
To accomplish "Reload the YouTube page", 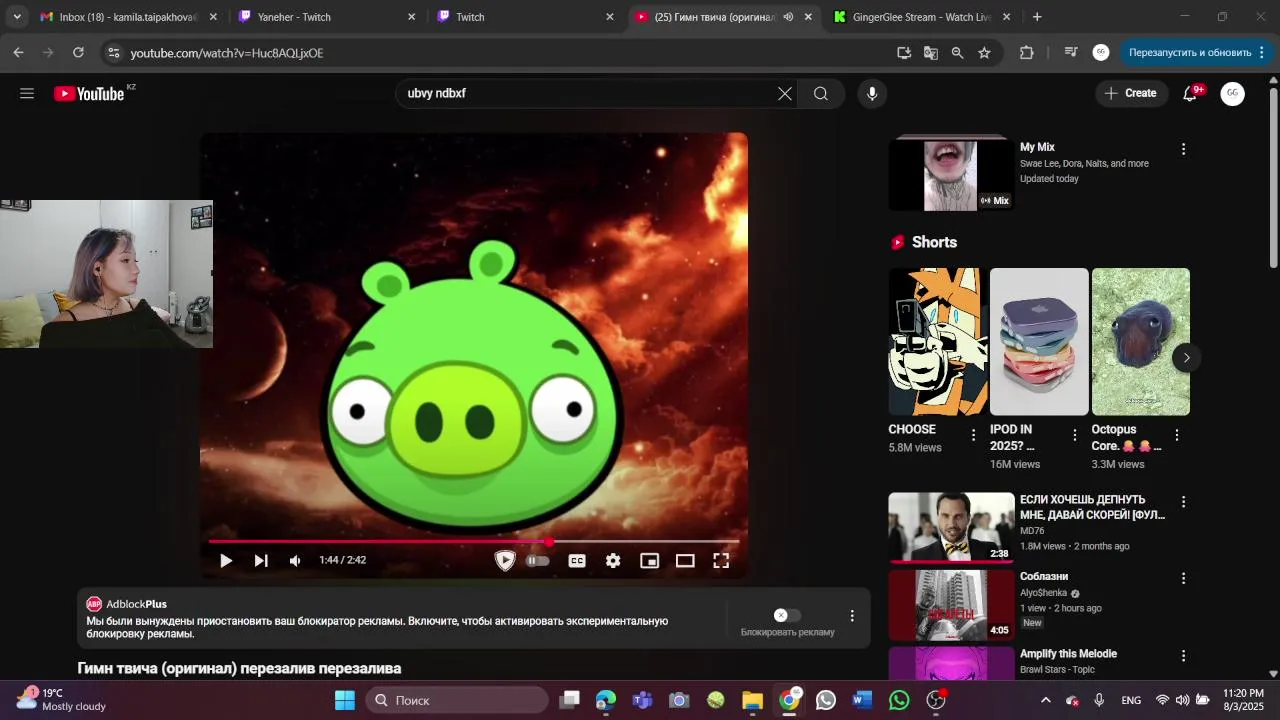I will (78, 53).
